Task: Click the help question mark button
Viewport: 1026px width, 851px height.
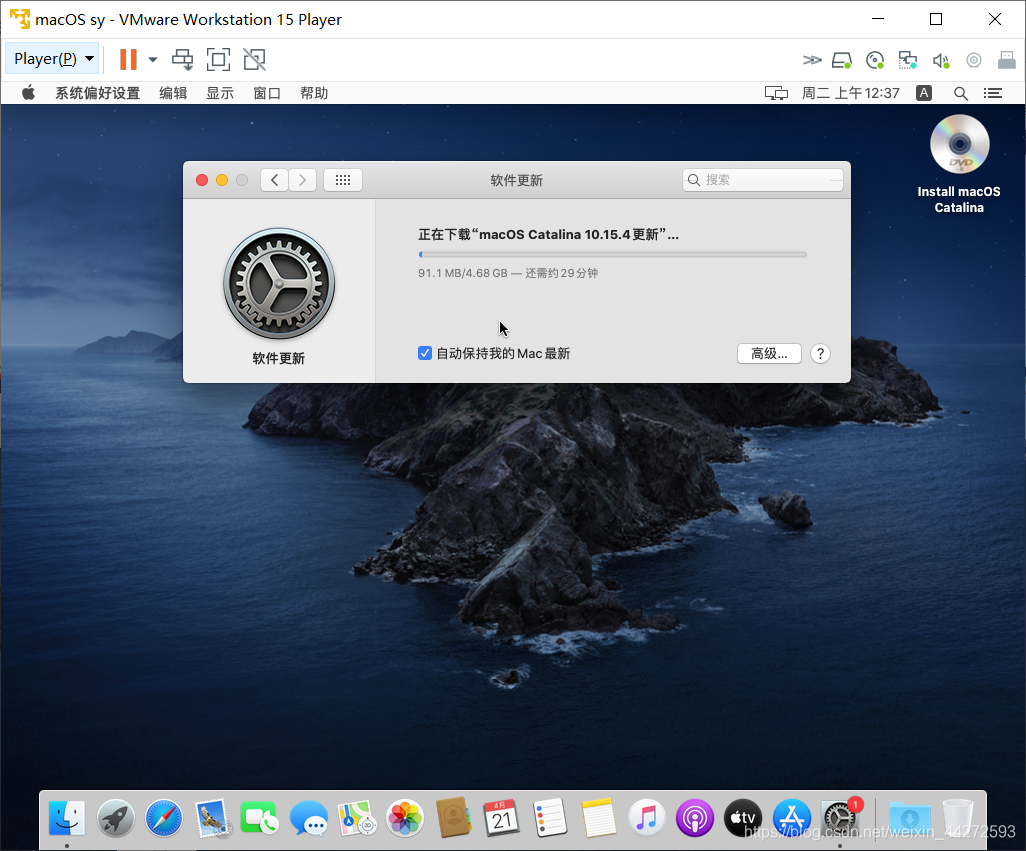Action: coord(820,353)
